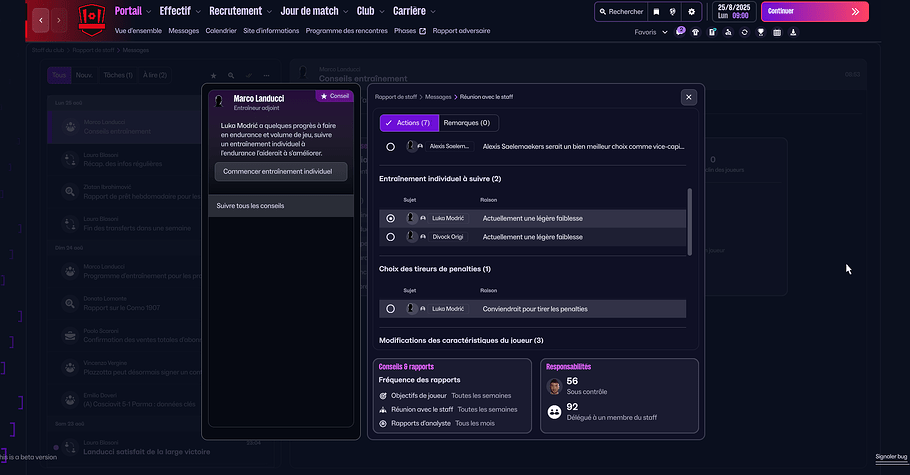Click the search magnifier above message list
Screen dimensions: 910x475
(x=231, y=76)
